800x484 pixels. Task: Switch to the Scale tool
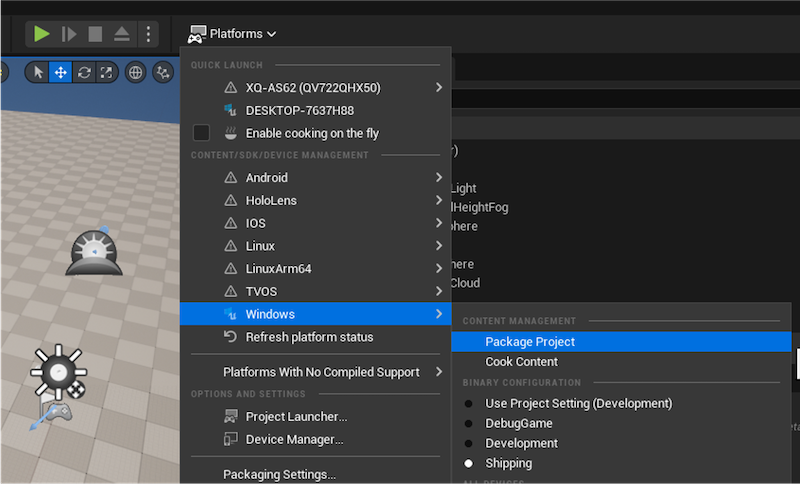pos(105,72)
